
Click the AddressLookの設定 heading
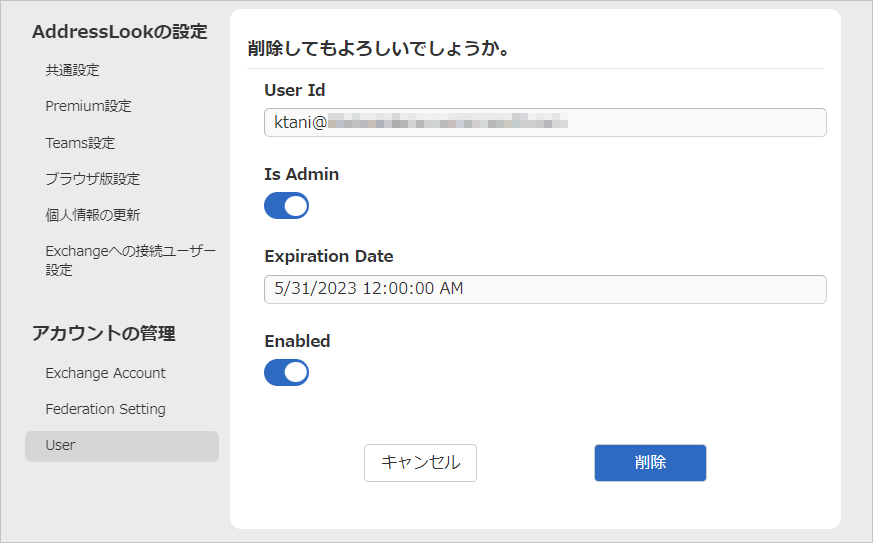(x=120, y=32)
